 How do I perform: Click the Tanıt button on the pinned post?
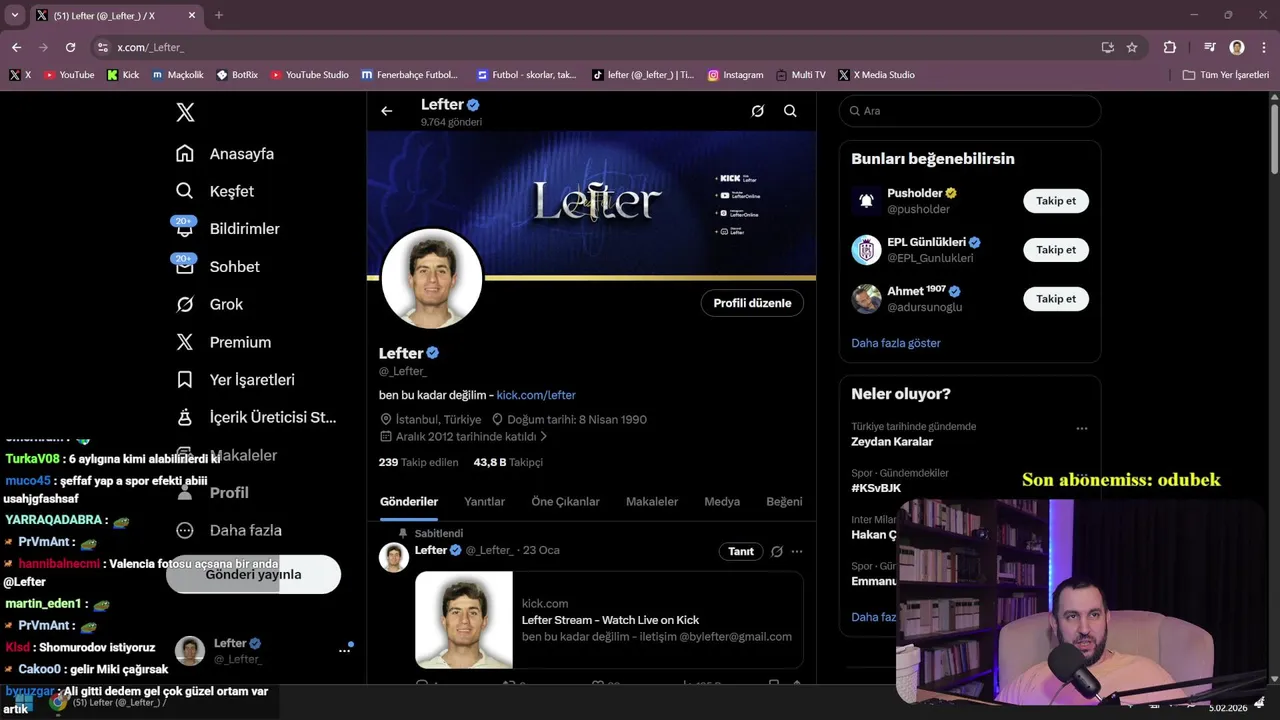pyautogui.click(x=741, y=552)
